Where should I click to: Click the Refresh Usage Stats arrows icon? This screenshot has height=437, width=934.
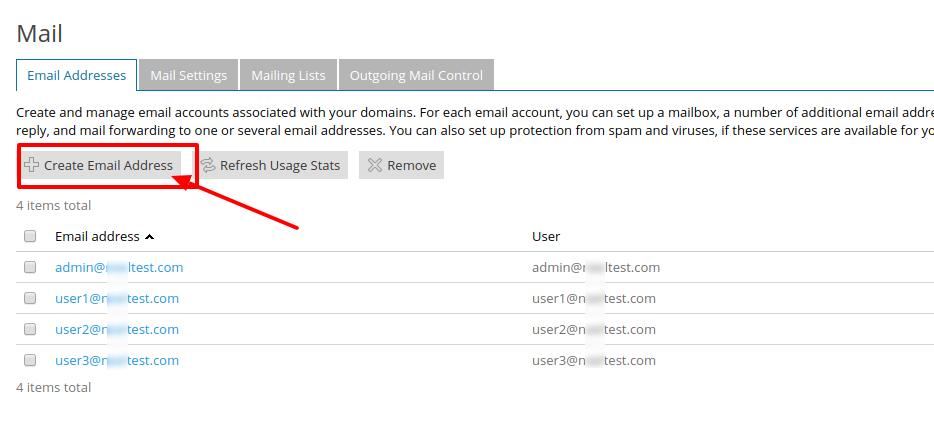pos(208,165)
